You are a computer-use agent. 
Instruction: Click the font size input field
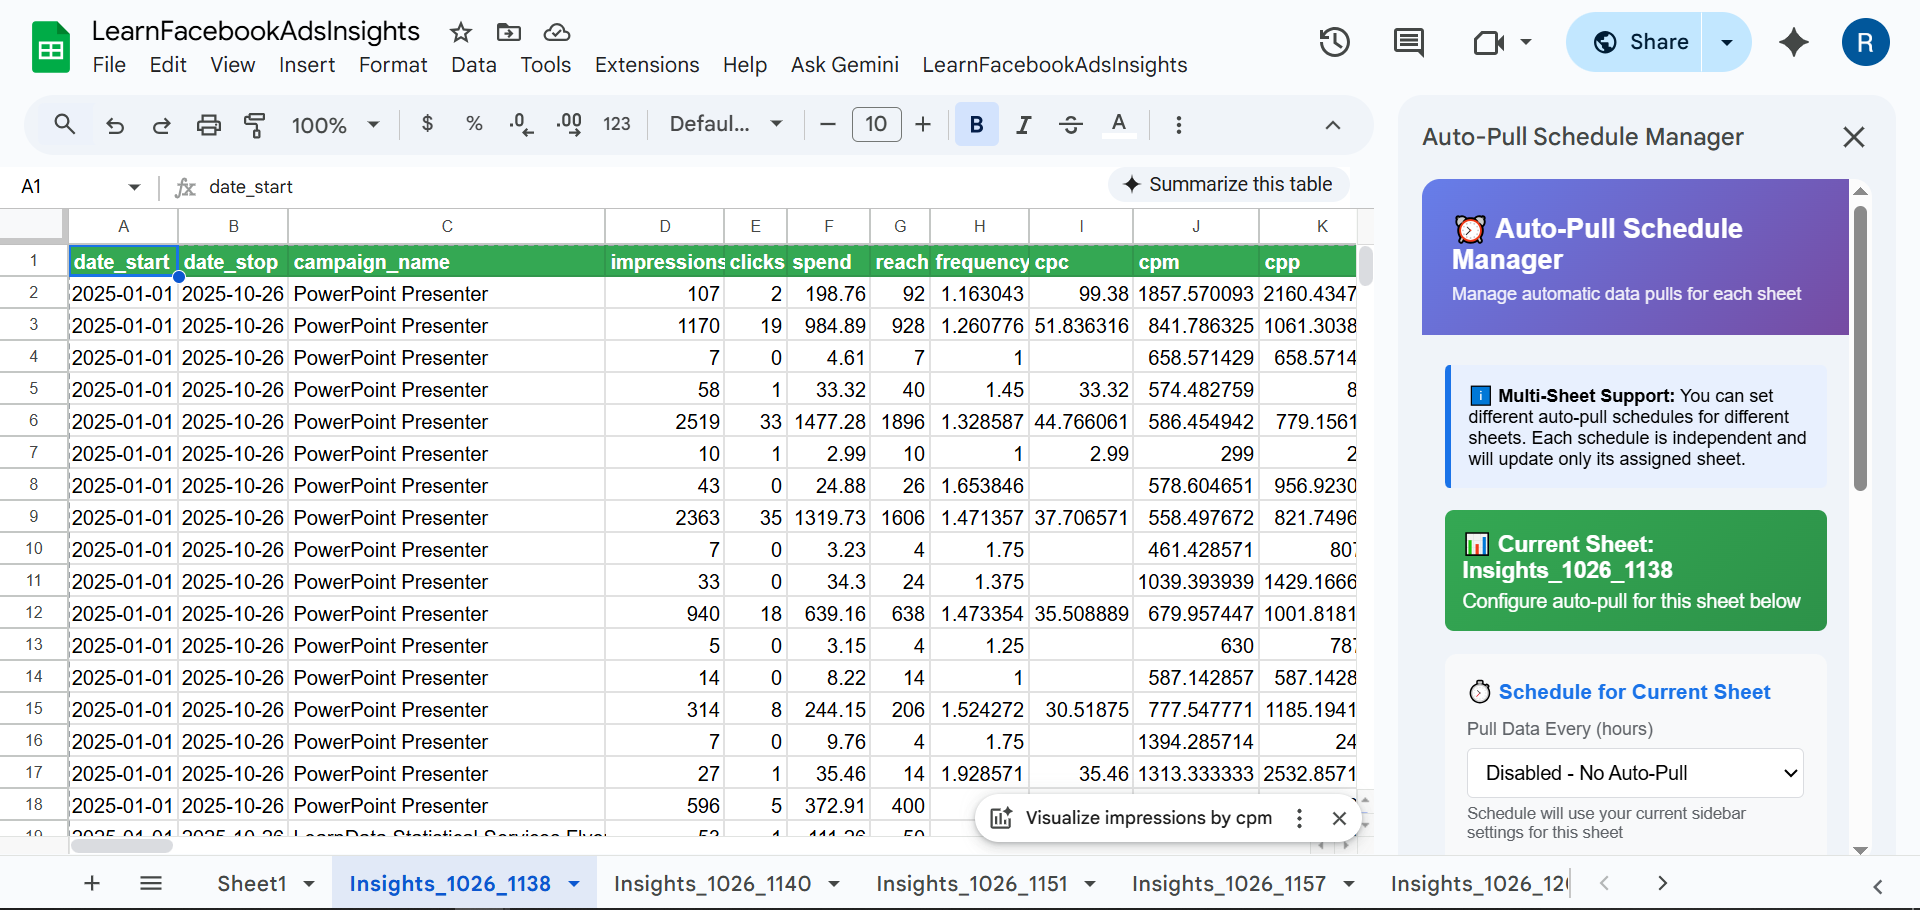(876, 125)
